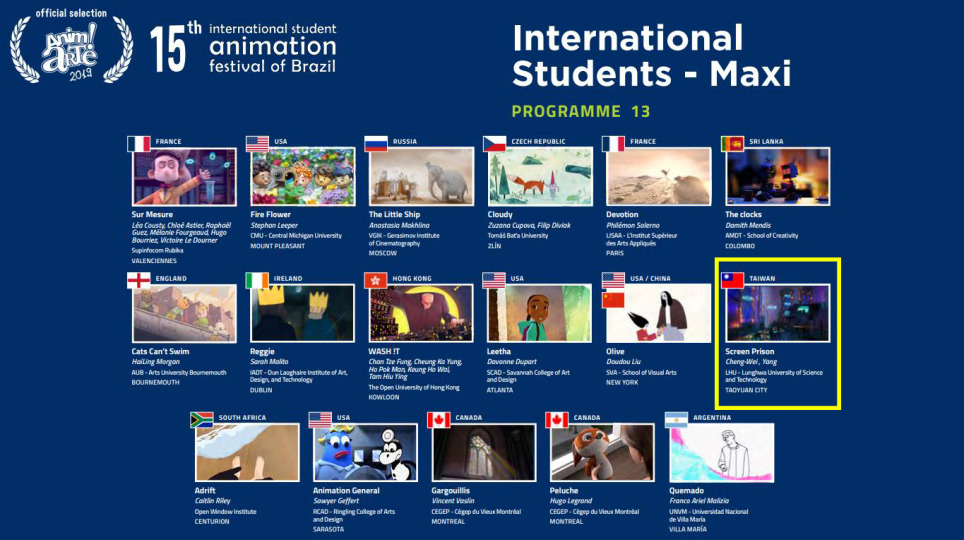Click the England flag above Cats Can't Swim
The image size is (964, 540).
(x=139, y=280)
